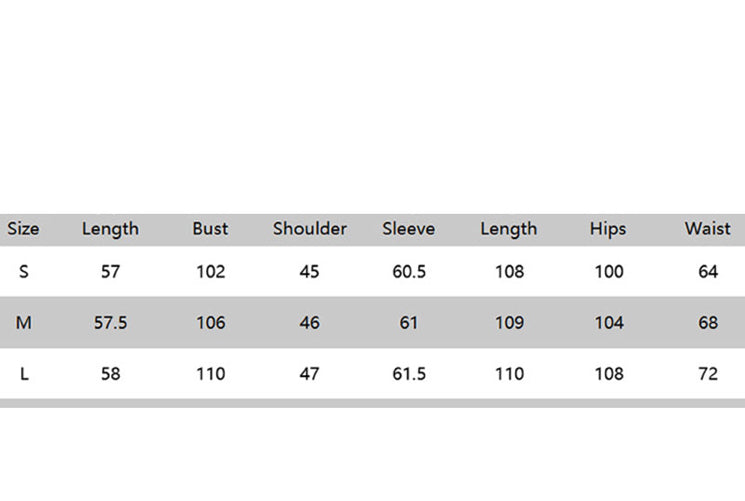
Task: Click the sleeve value 61.5
Action: click(409, 374)
